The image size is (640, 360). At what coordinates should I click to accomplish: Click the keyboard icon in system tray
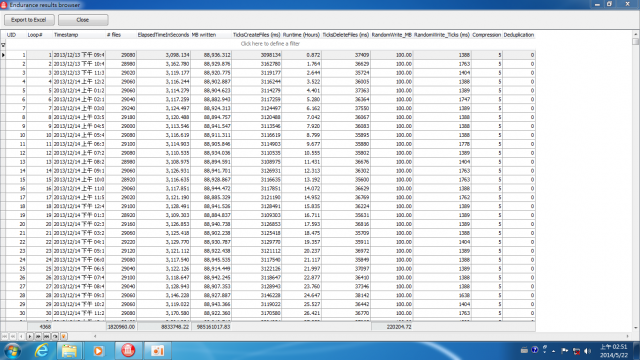pos(524,350)
